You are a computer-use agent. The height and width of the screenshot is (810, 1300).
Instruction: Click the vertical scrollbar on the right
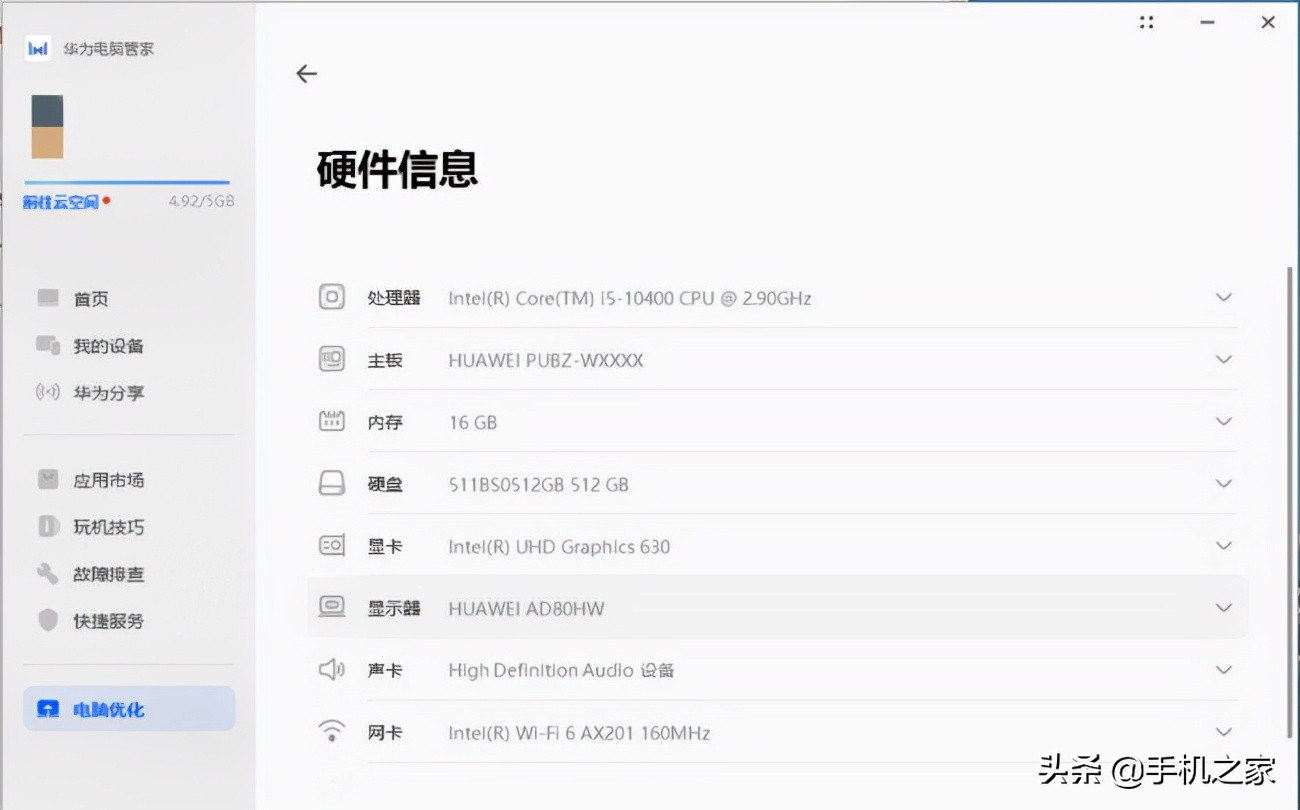[1288, 503]
